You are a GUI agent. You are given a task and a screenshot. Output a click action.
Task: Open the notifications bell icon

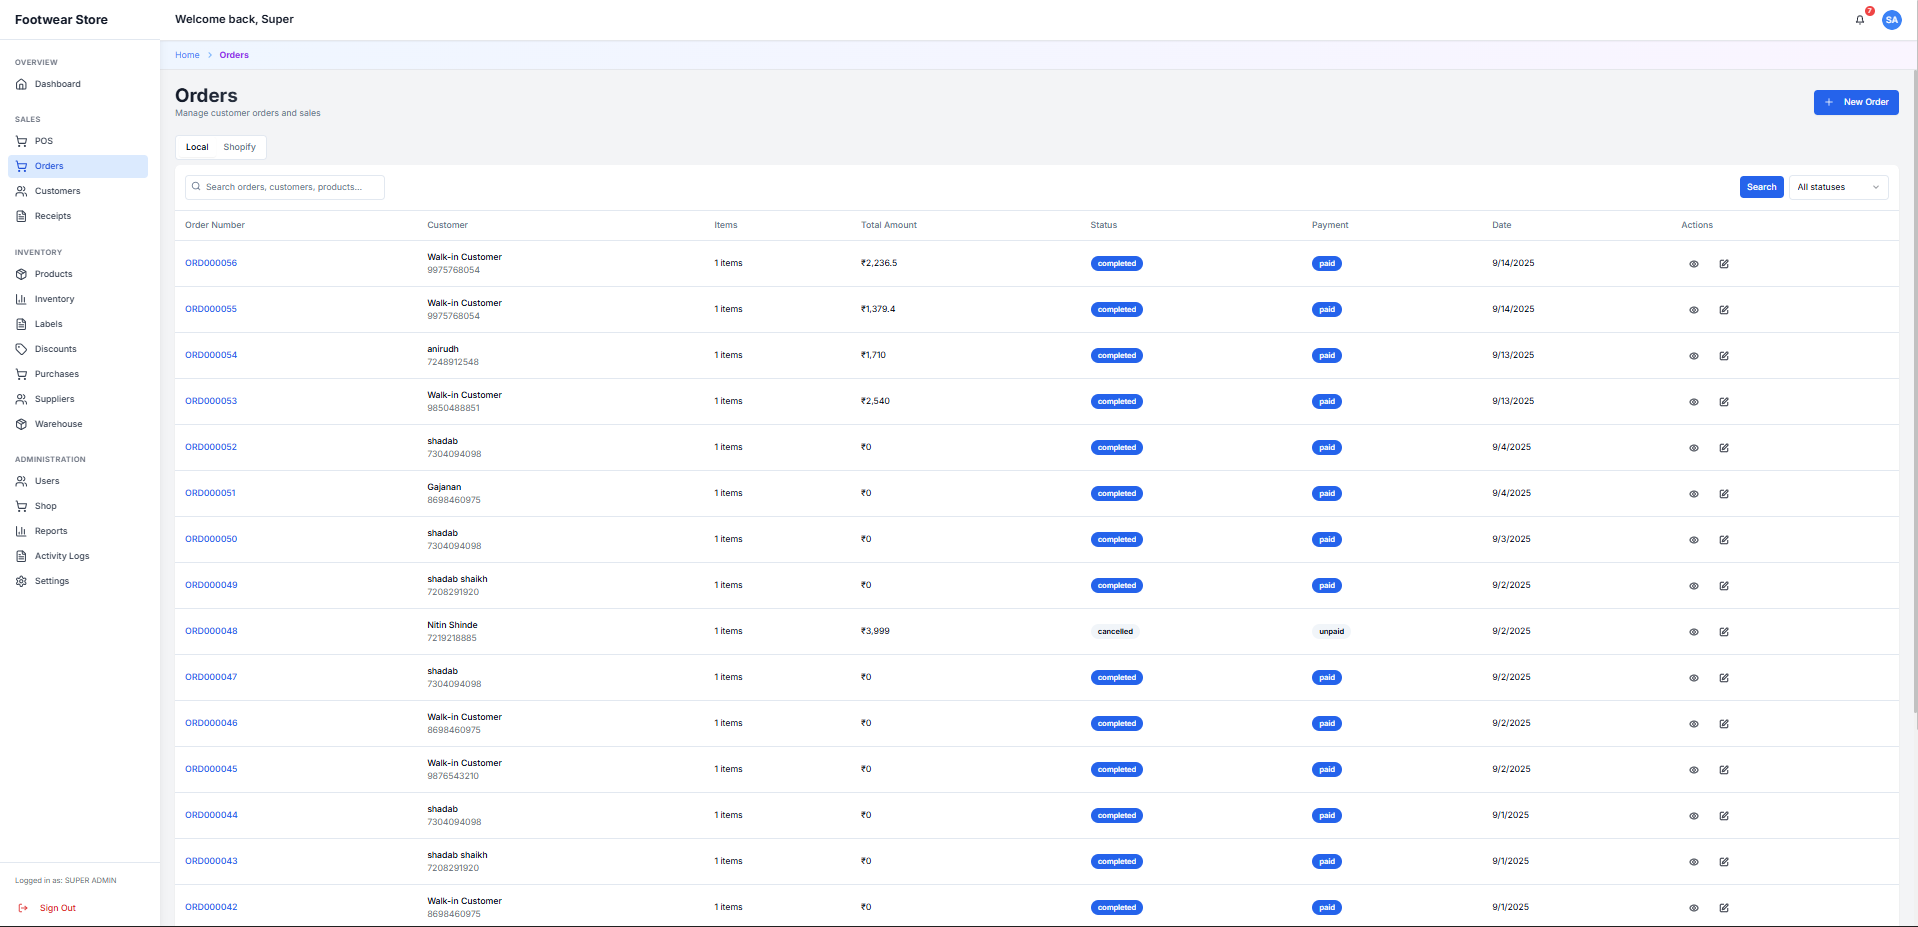(x=1860, y=20)
